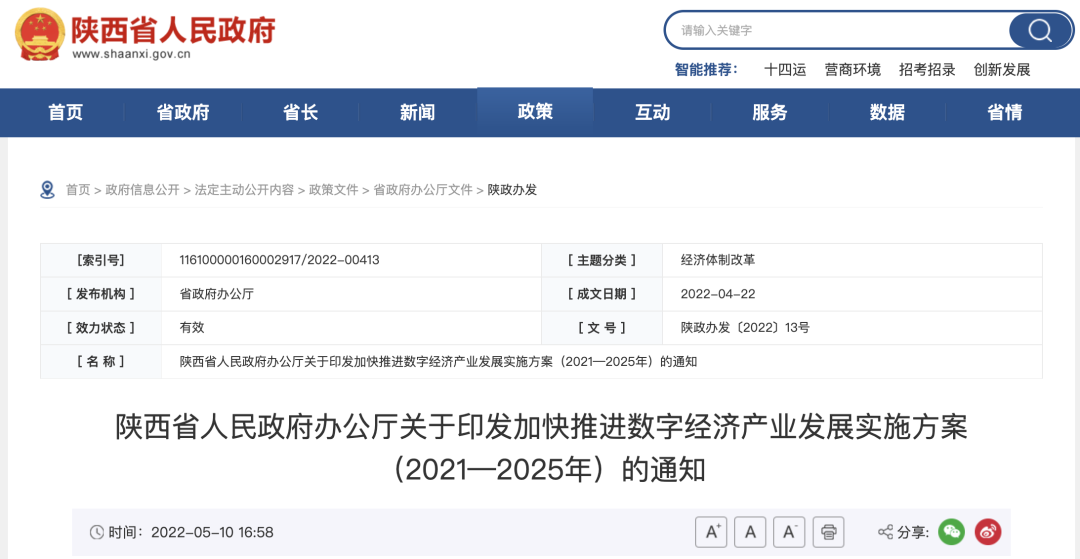The width and height of the screenshot is (1080, 559).
Task: Click document number 陕政办发〔2022〕13号
Action: pos(745,328)
